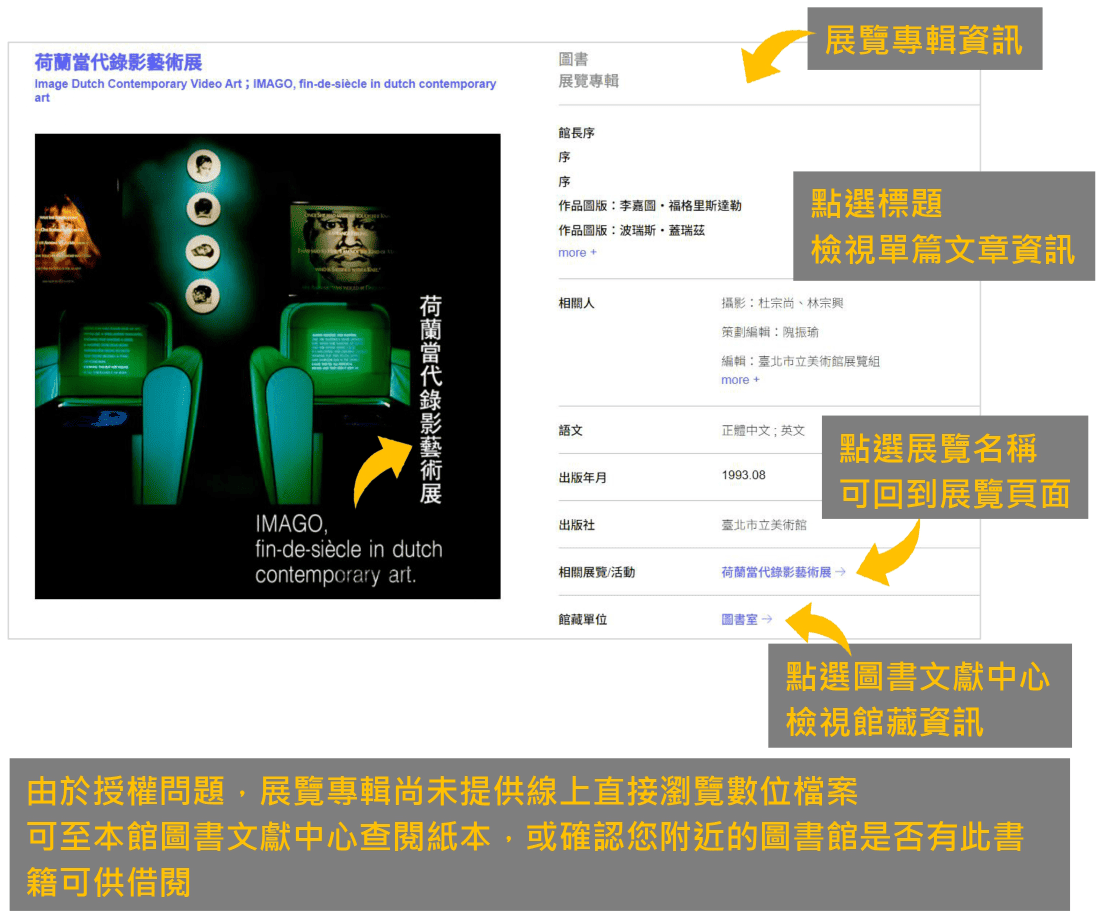Open the 館長序 article entry
This screenshot has width=1102, height=923.
(577, 131)
